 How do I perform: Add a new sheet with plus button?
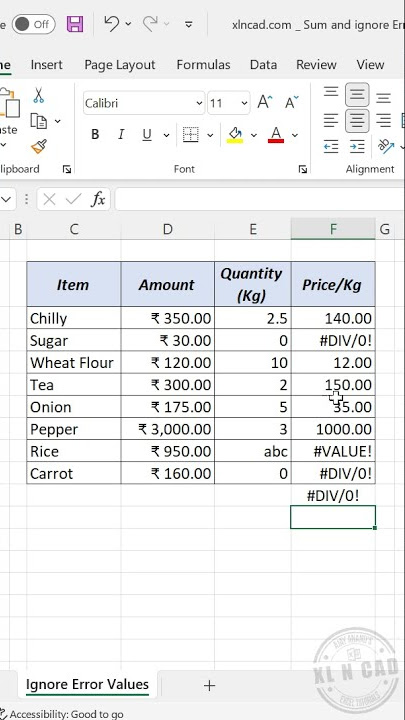(209, 686)
